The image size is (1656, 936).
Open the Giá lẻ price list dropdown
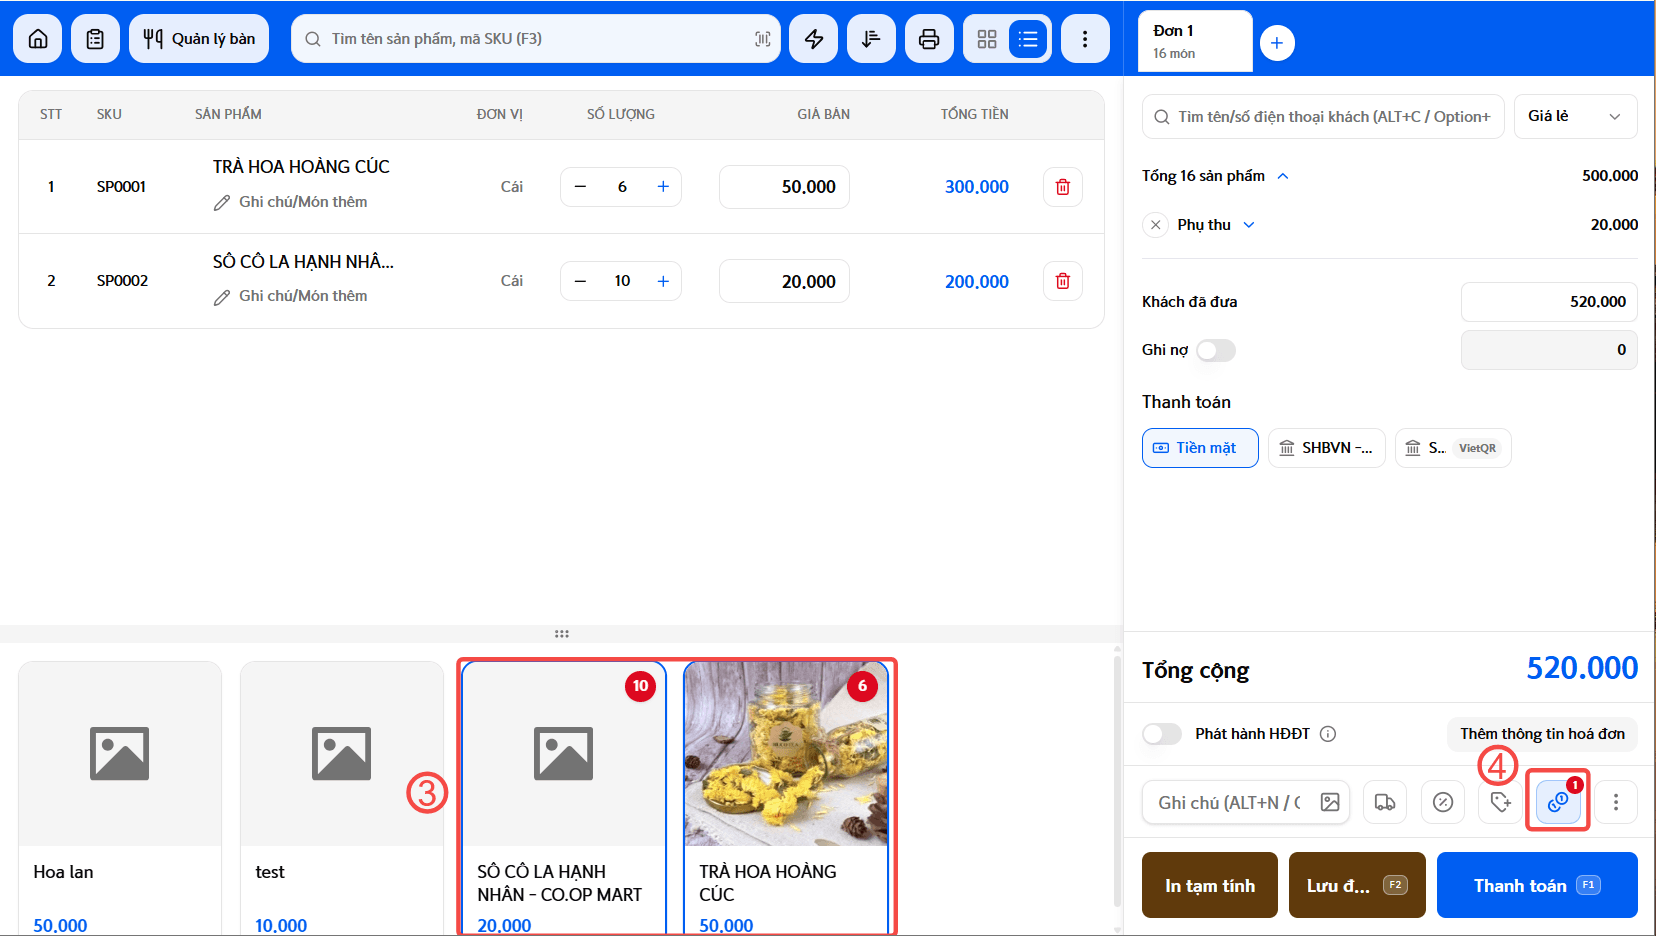pos(1575,116)
